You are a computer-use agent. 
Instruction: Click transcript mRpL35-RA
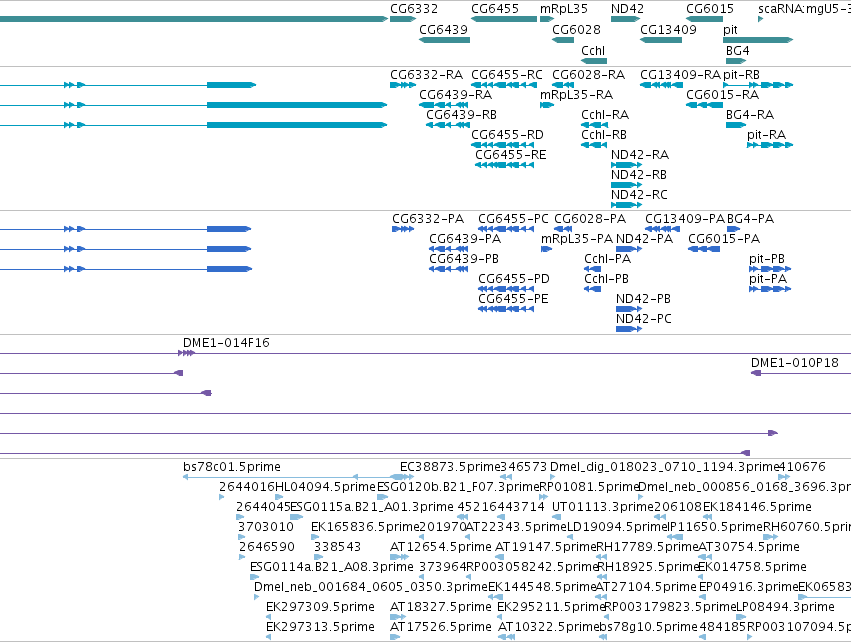point(576,95)
